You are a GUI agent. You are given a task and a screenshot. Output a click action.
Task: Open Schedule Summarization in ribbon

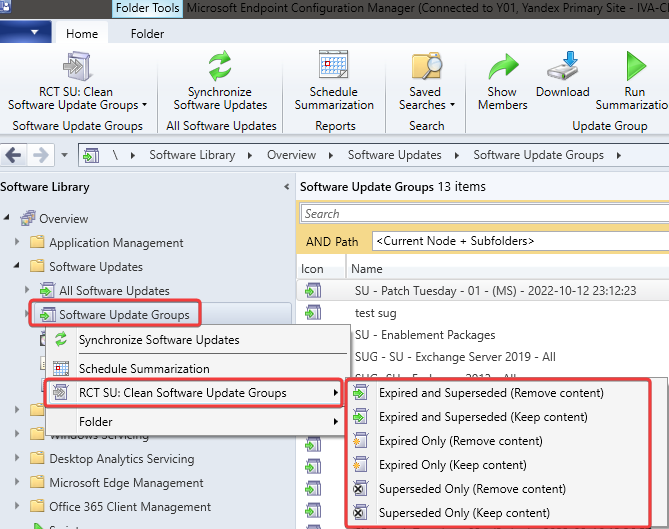[334, 81]
